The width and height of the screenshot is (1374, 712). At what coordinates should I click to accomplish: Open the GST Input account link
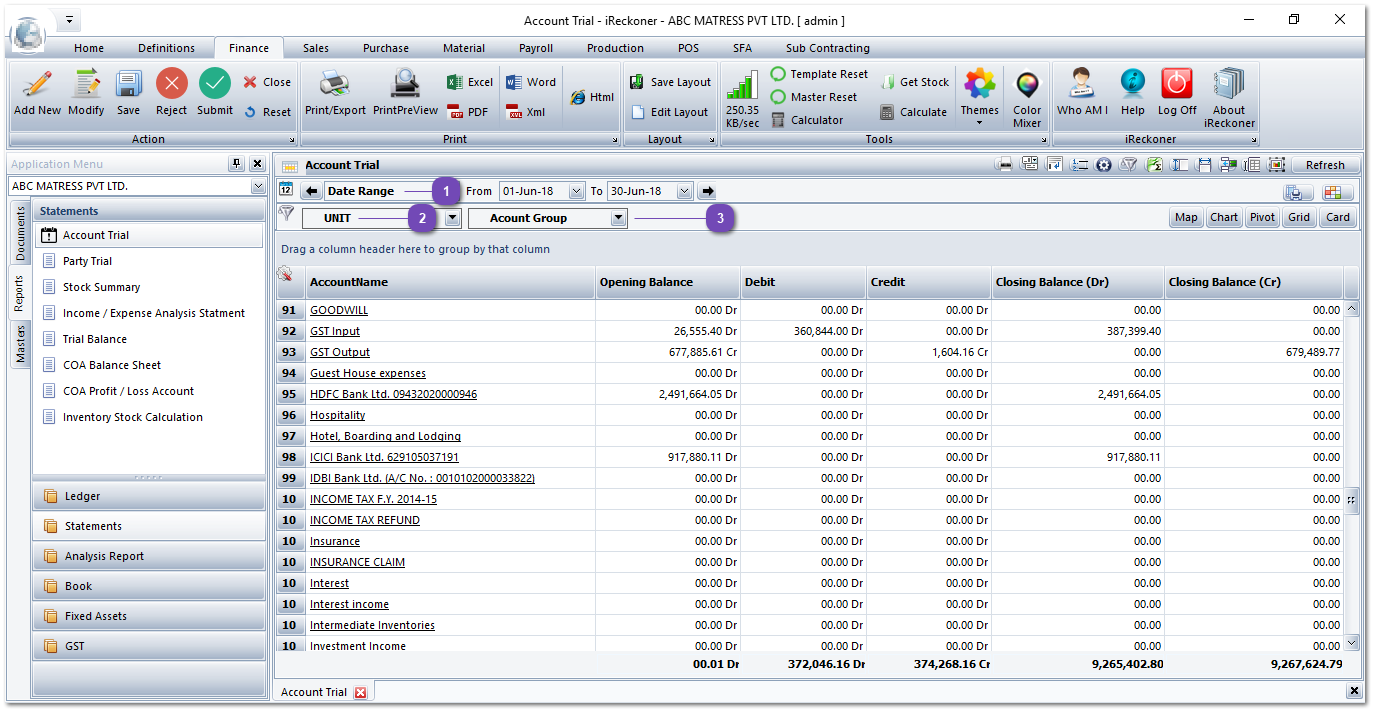[x=335, y=331]
